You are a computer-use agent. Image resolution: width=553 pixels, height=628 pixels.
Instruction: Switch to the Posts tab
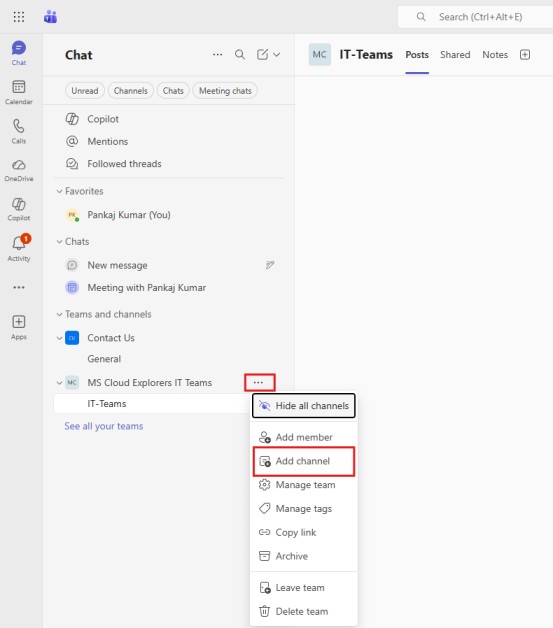tap(417, 55)
